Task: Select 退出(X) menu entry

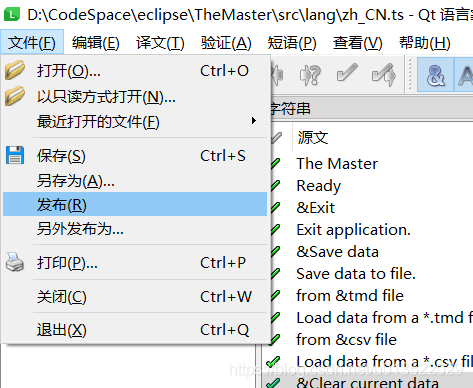Action: [135, 330]
